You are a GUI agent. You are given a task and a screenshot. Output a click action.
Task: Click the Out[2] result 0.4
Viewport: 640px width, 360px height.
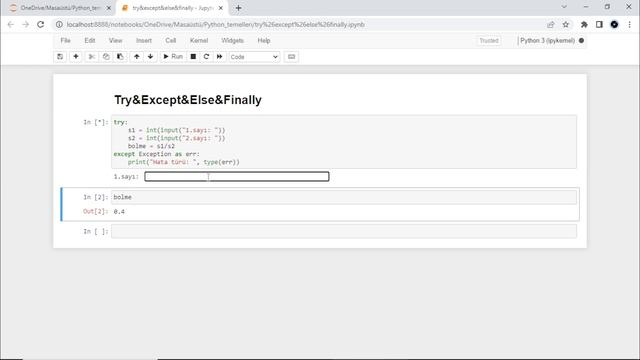point(119,211)
